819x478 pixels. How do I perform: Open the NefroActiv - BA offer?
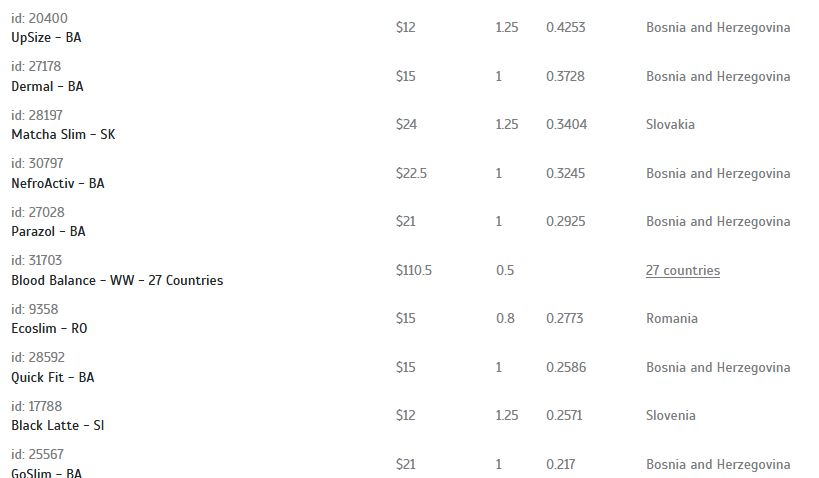[x=57, y=183]
